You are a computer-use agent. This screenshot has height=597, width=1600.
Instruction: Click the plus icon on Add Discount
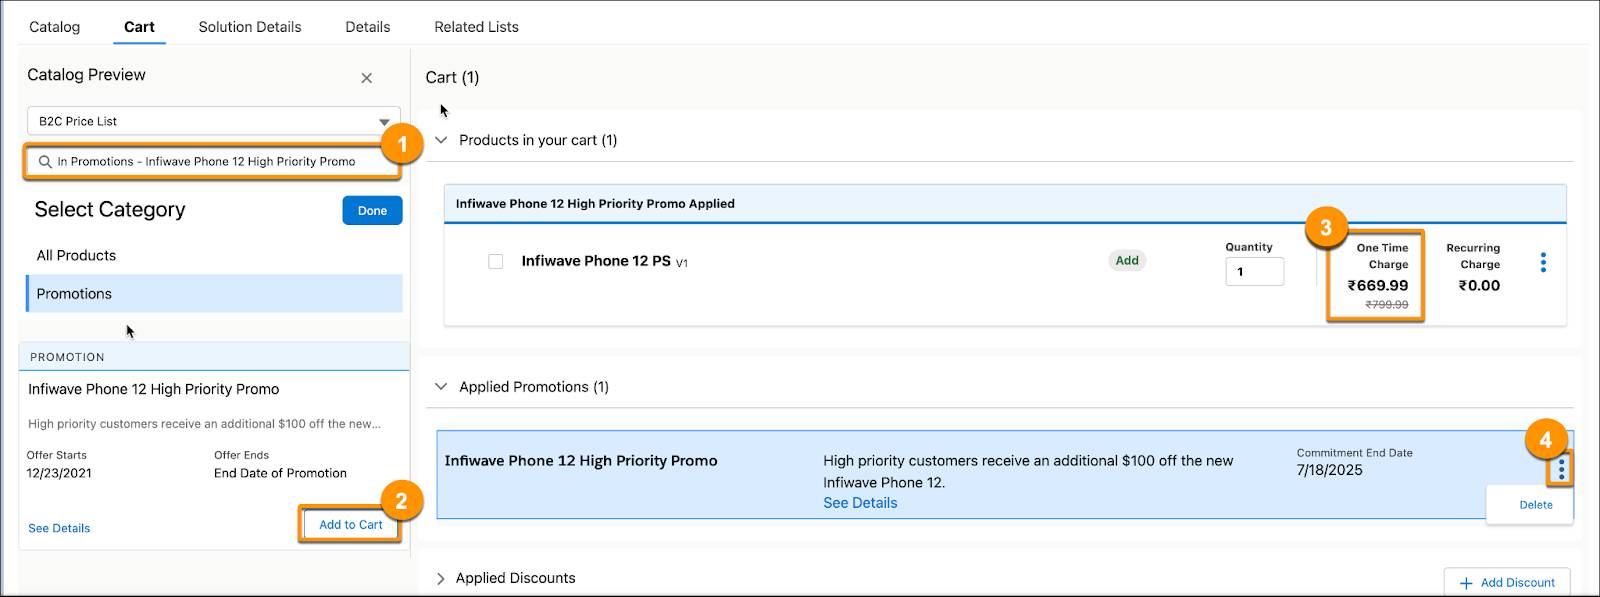click(x=1467, y=583)
